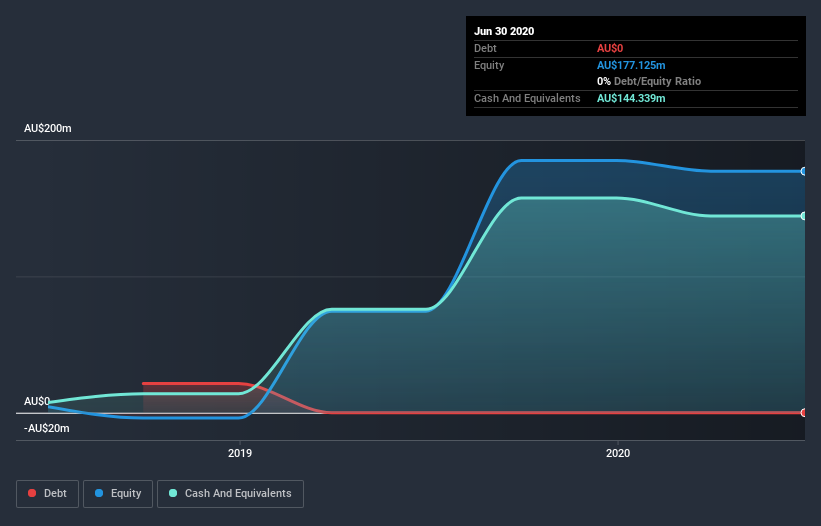
Task: Click the red Debt legend dot
Action: coord(32,493)
